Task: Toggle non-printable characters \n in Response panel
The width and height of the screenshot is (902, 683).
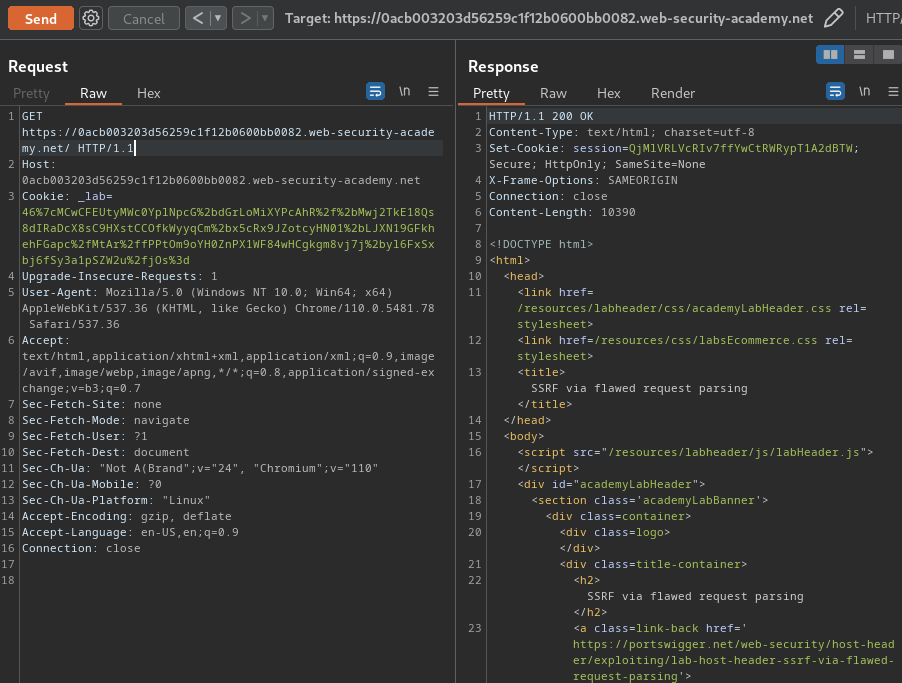Action: (x=864, y=91)
